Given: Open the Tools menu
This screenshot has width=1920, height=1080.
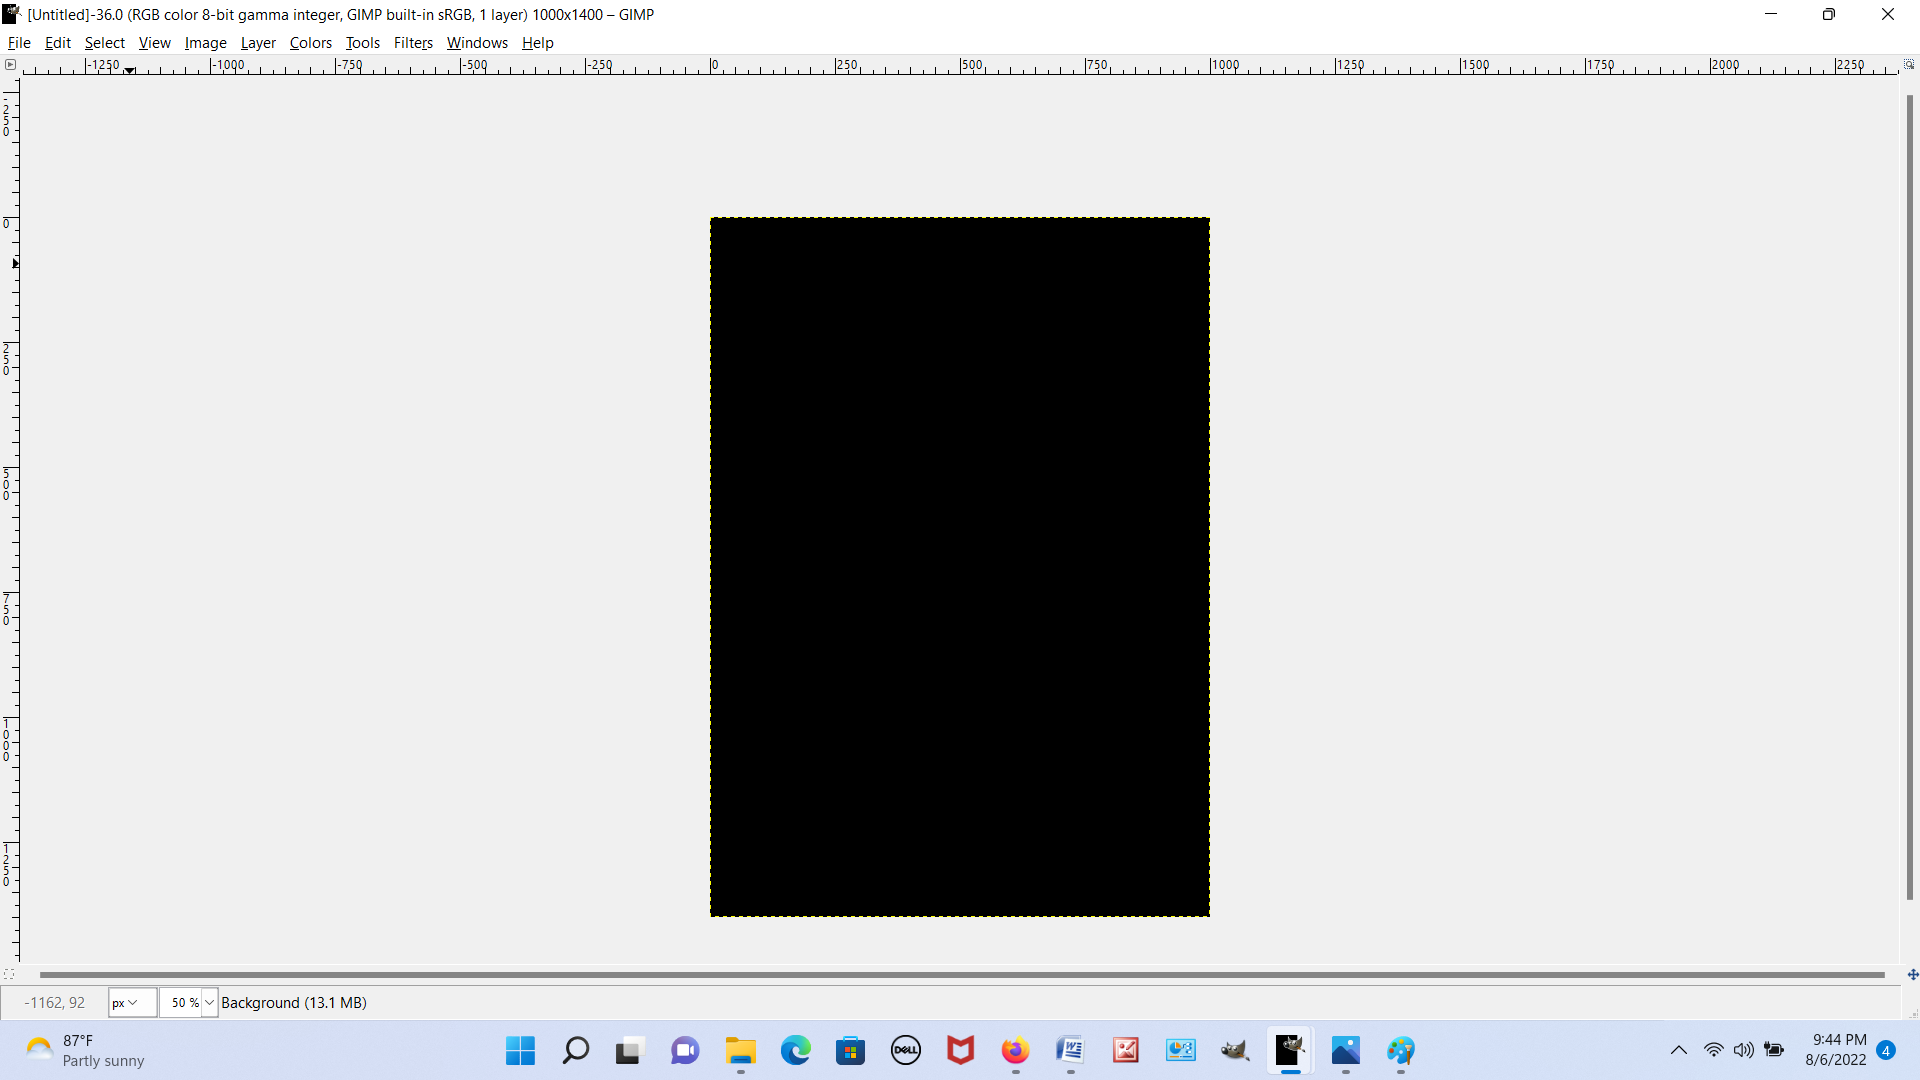Looking at the screenshot, I should point(363,43).
